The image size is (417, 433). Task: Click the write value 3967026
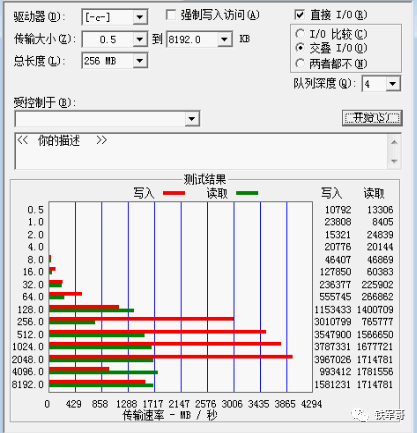coord(333,360)
